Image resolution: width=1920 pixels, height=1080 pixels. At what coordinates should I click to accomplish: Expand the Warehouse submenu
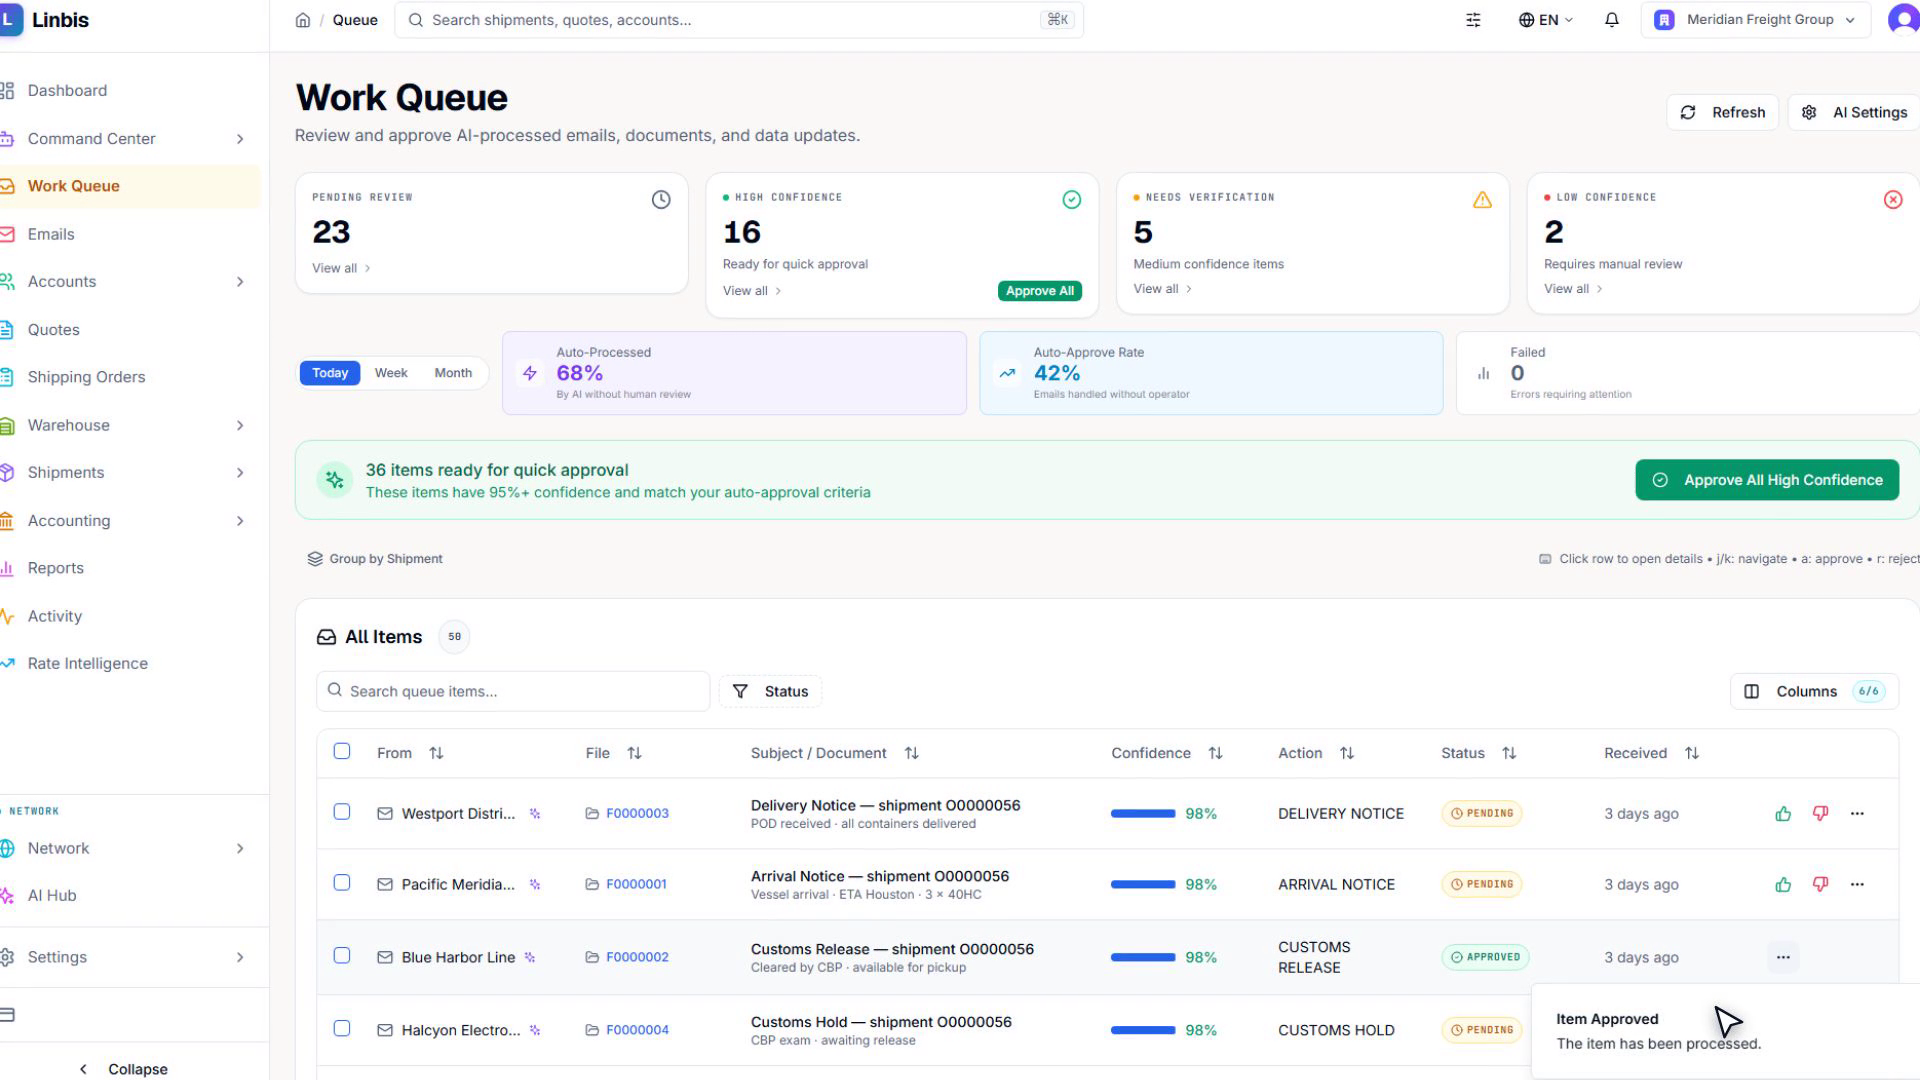[240, 426]
